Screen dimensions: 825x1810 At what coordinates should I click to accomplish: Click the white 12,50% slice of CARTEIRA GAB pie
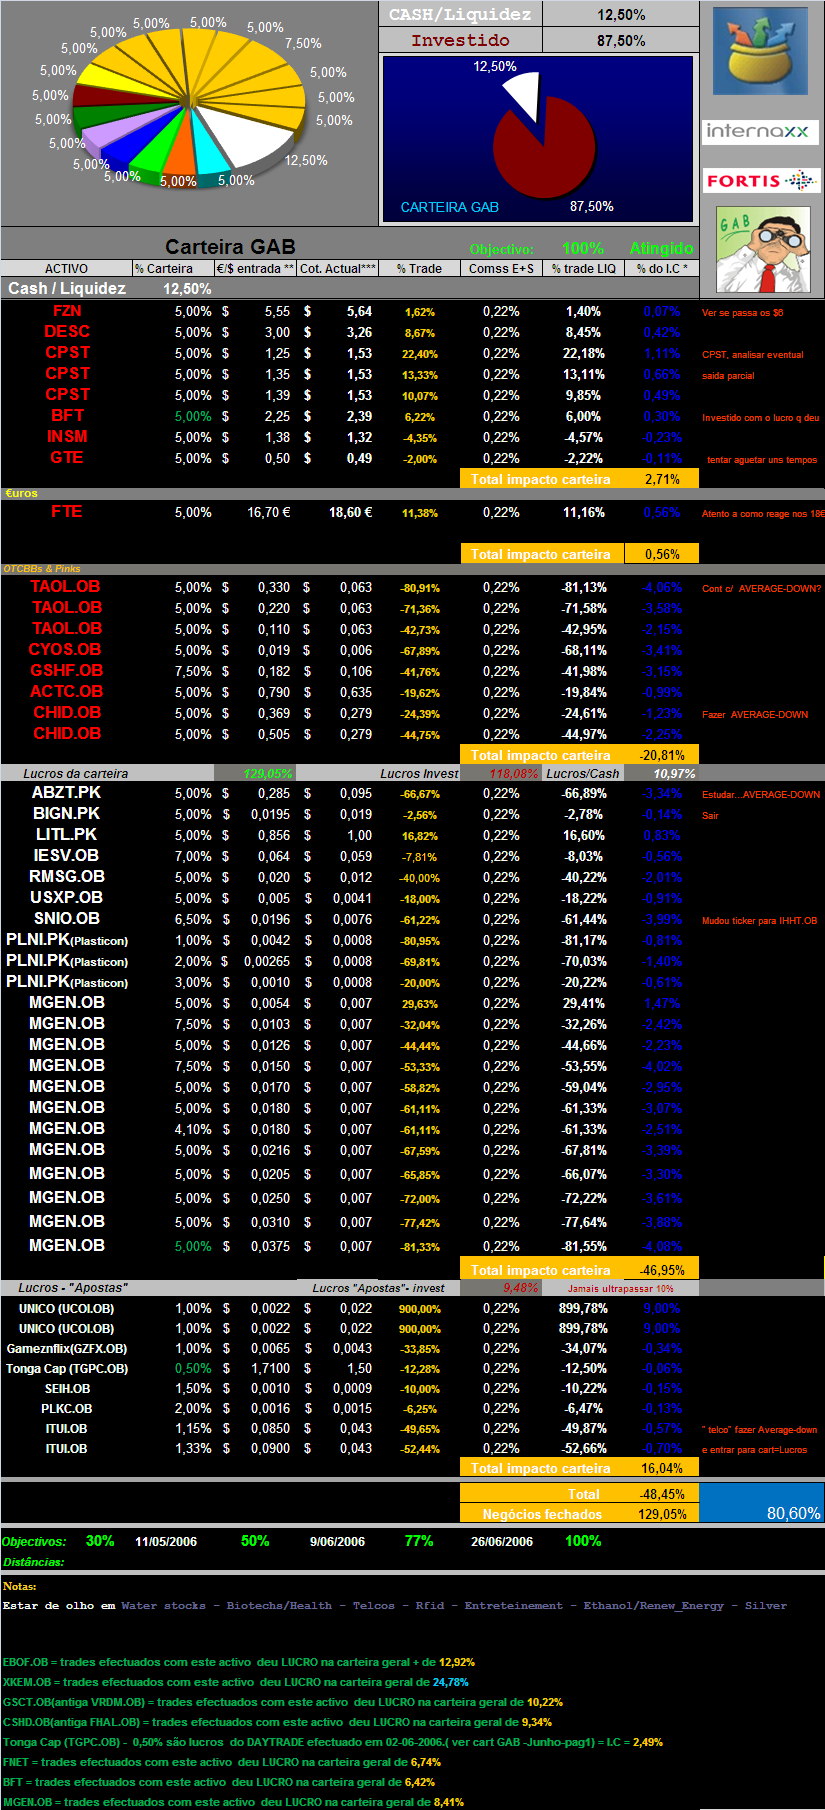[x=523, y=93]
